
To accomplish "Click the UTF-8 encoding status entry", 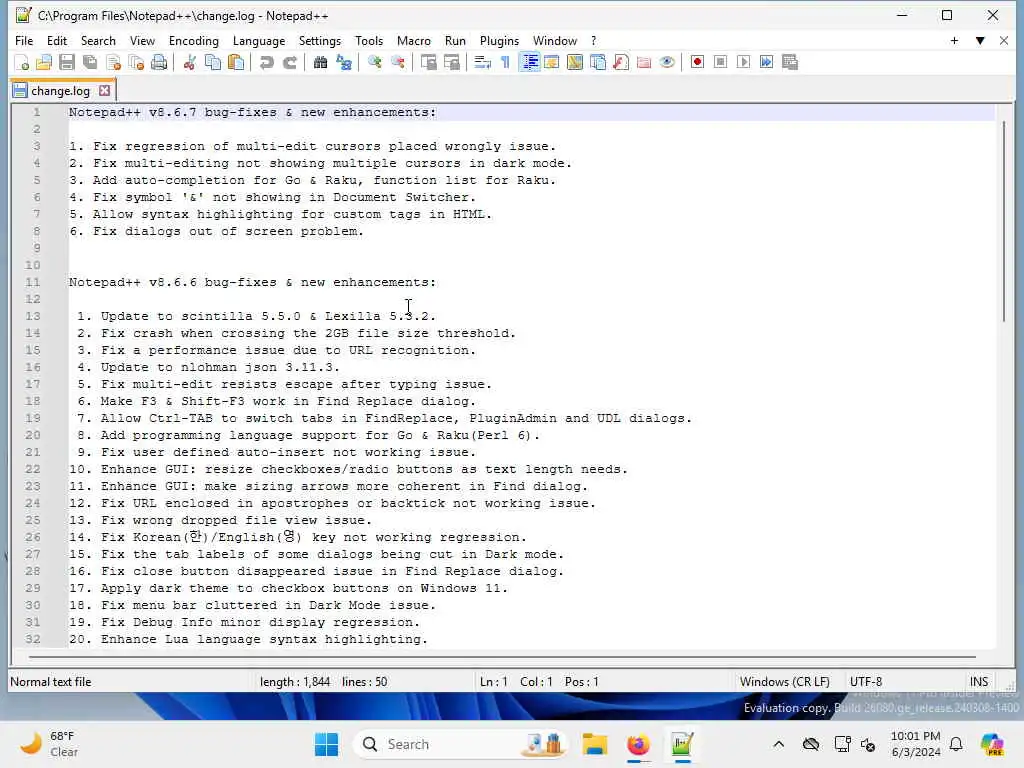I will tap(866, 682).
